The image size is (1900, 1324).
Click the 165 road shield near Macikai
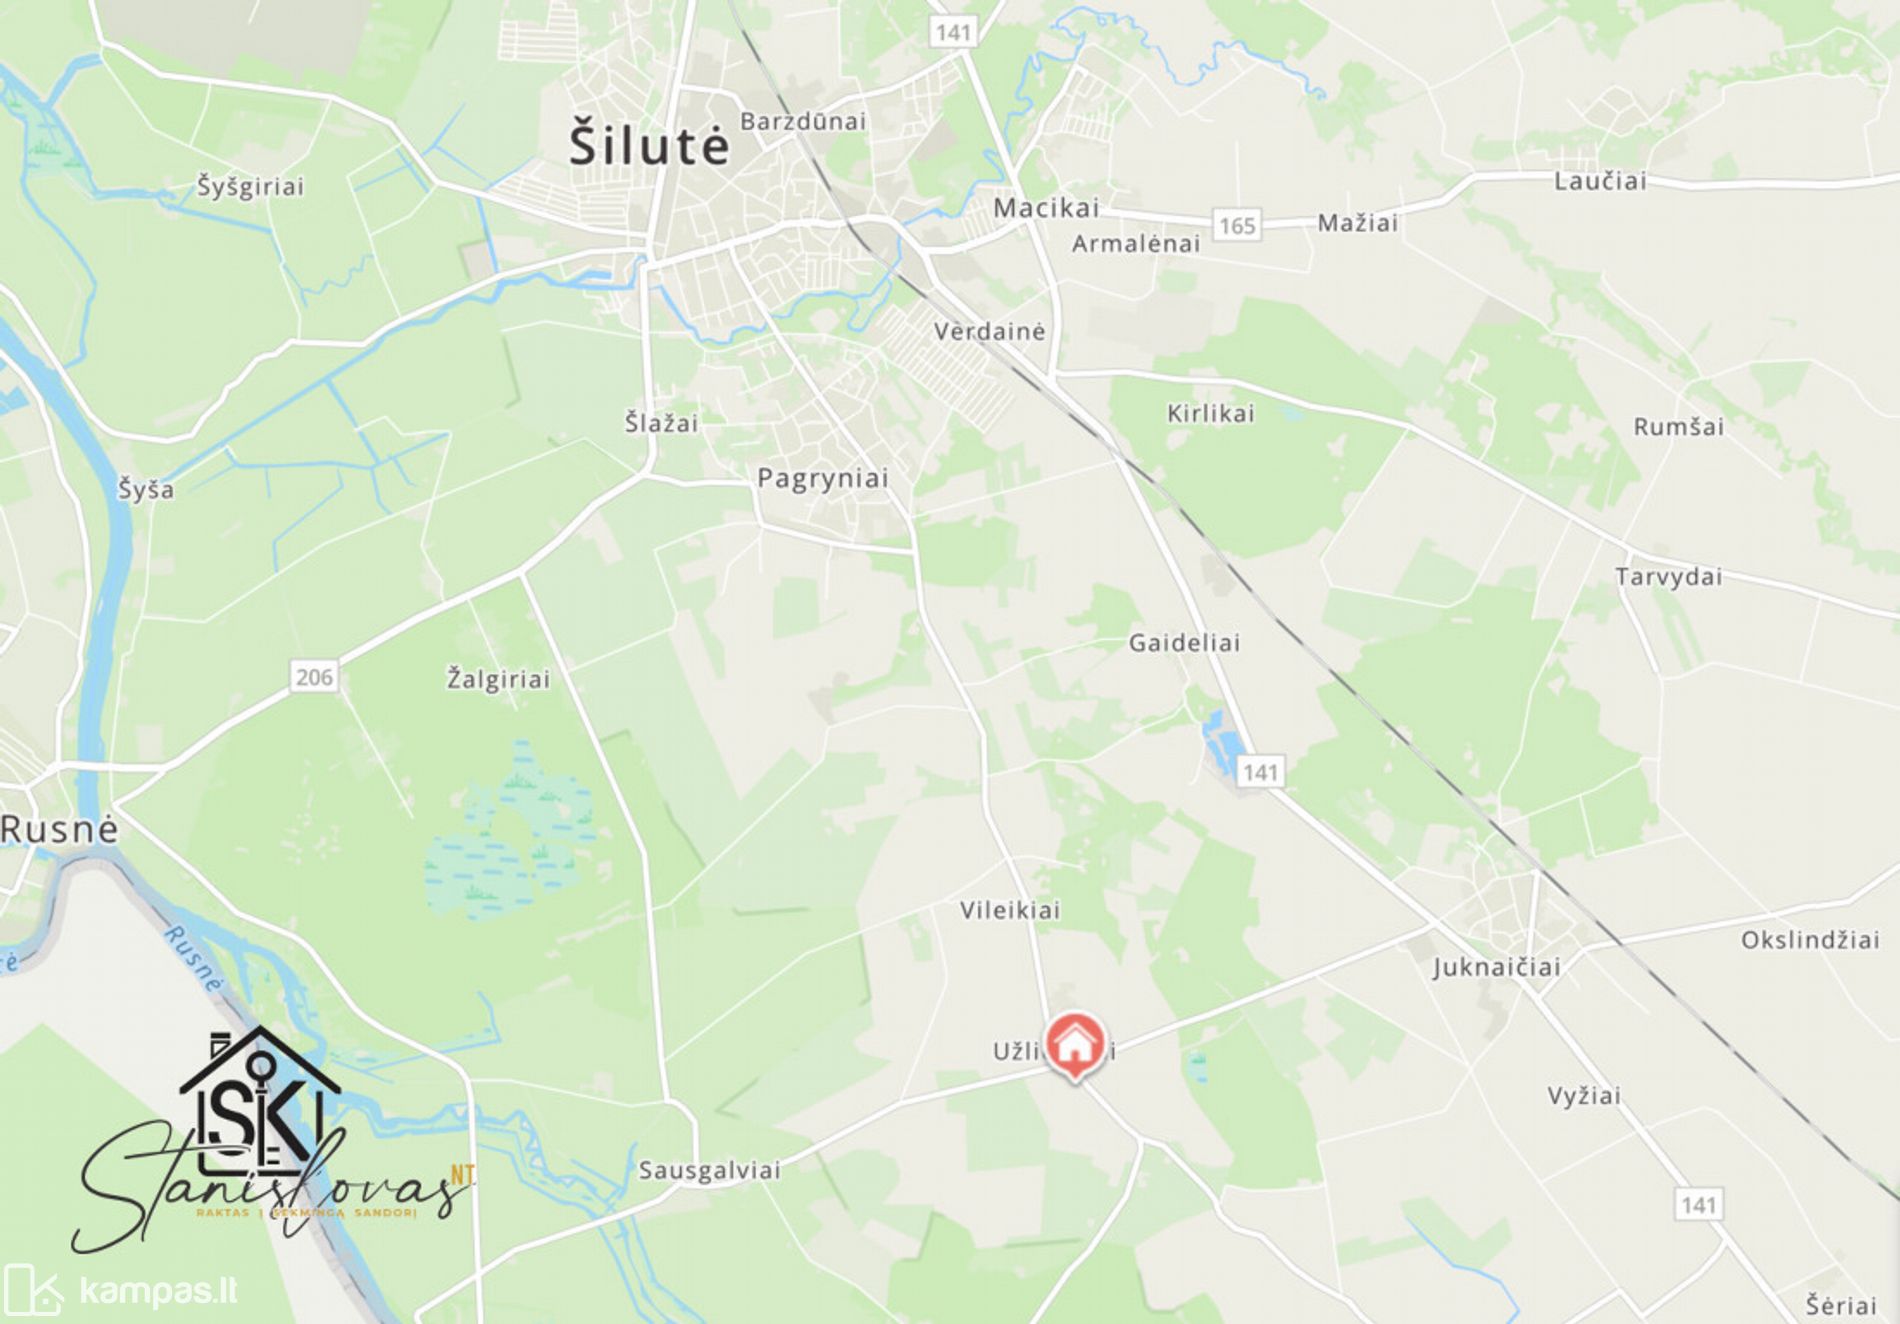point(1237,225)
